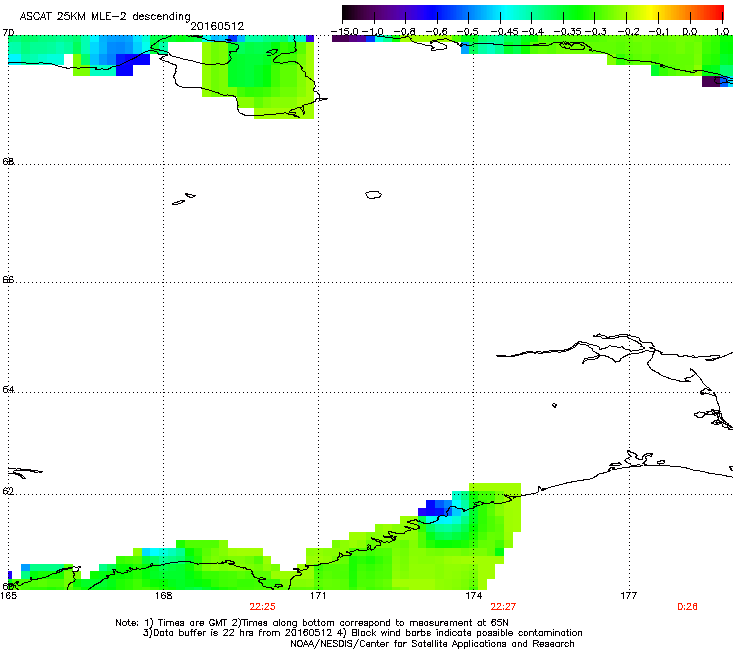This screenshot has height=650, width=740.
Task: Click the 64 latitude label
Action: pyautogui.click(x=8, y=389)
